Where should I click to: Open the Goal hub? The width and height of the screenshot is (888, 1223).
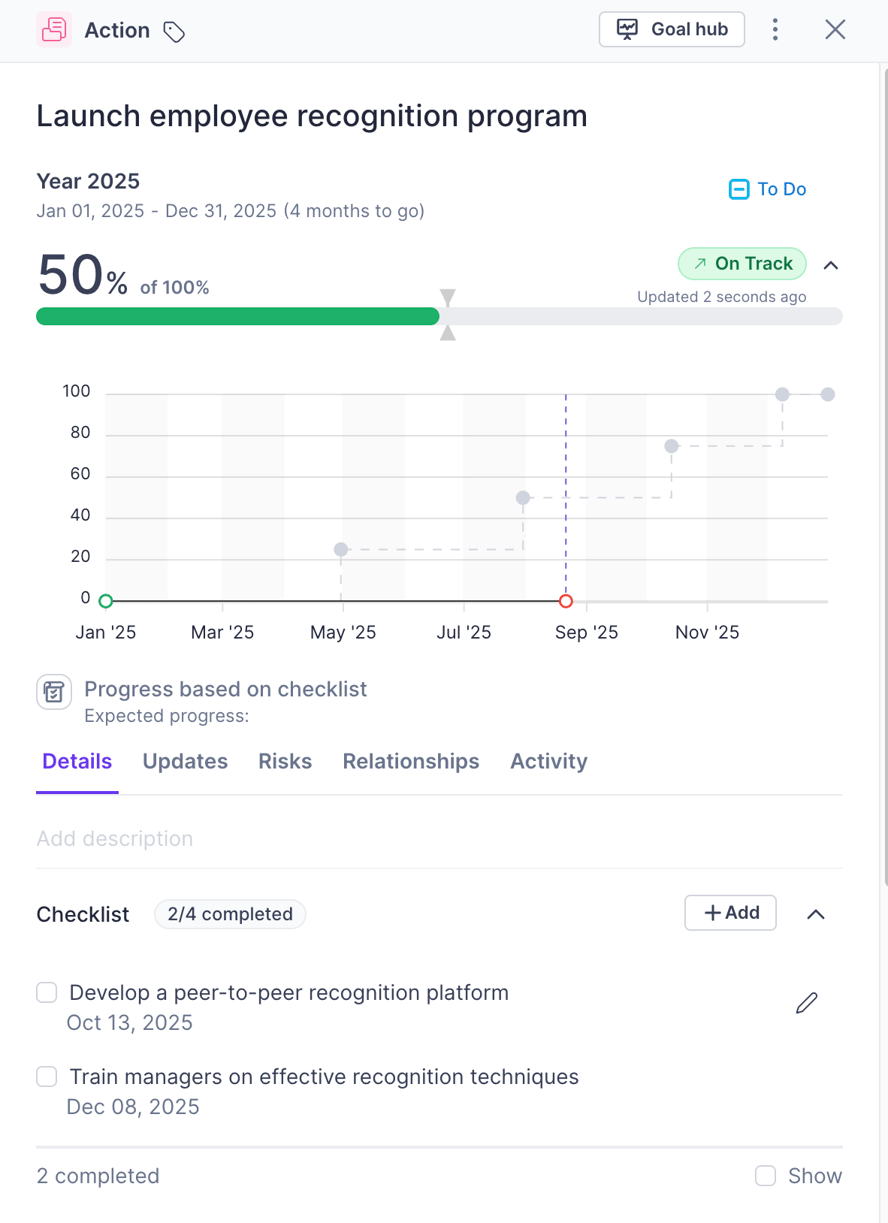672,29
